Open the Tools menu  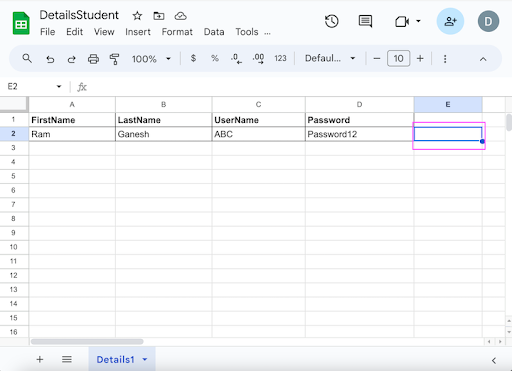(x=247, y=32)
